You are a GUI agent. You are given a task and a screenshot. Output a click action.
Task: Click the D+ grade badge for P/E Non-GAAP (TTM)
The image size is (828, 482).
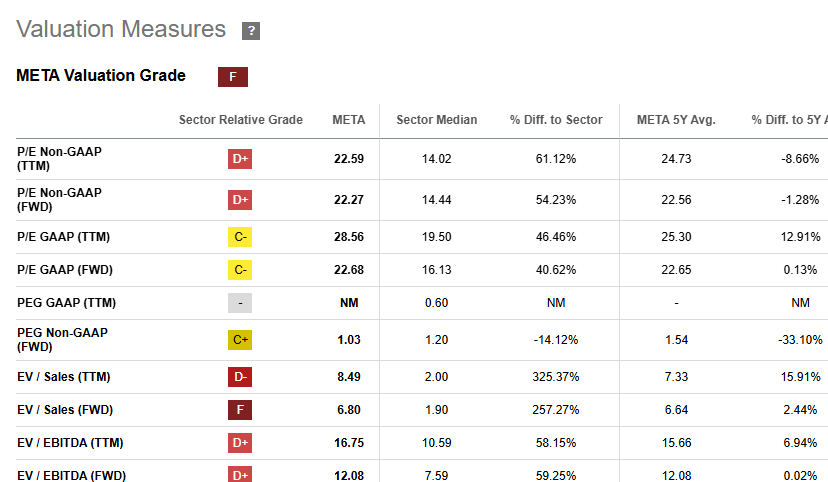click(x=240, y=159)
